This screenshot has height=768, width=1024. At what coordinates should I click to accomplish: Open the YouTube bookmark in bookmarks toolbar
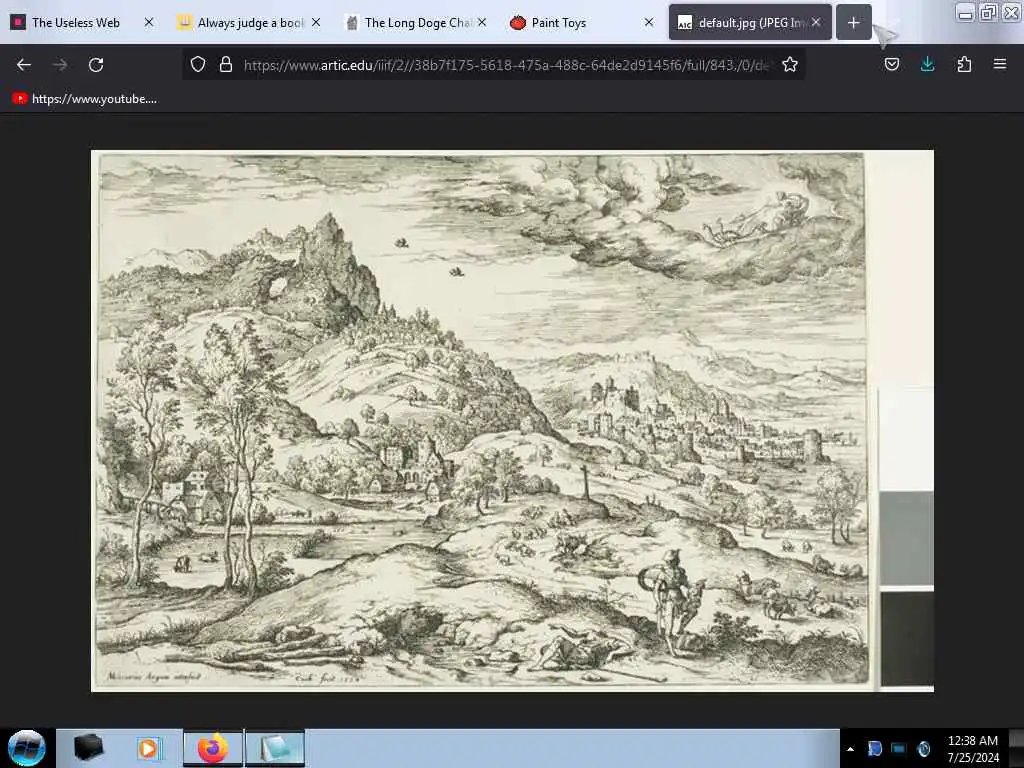[x=84, y=99]
